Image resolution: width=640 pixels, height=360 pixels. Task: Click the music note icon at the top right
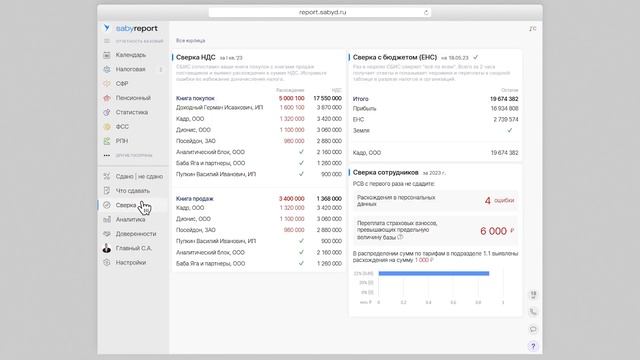pyautogui.click(x=533, y=29)
